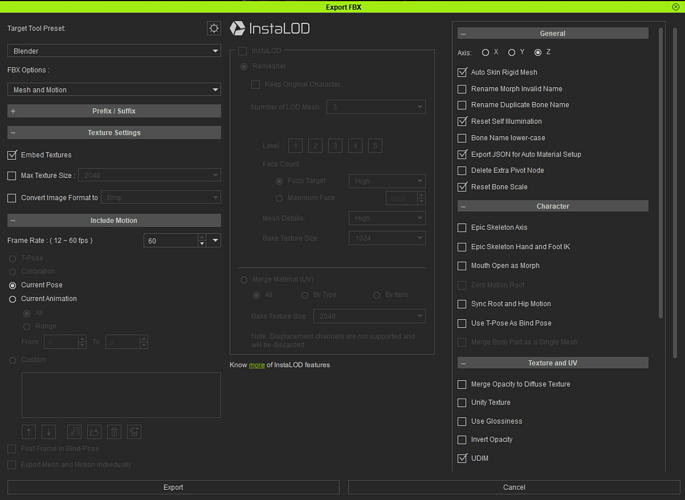Enable the Max Texture Size checkbox
The image size is (685, 500).
(12, 176)
